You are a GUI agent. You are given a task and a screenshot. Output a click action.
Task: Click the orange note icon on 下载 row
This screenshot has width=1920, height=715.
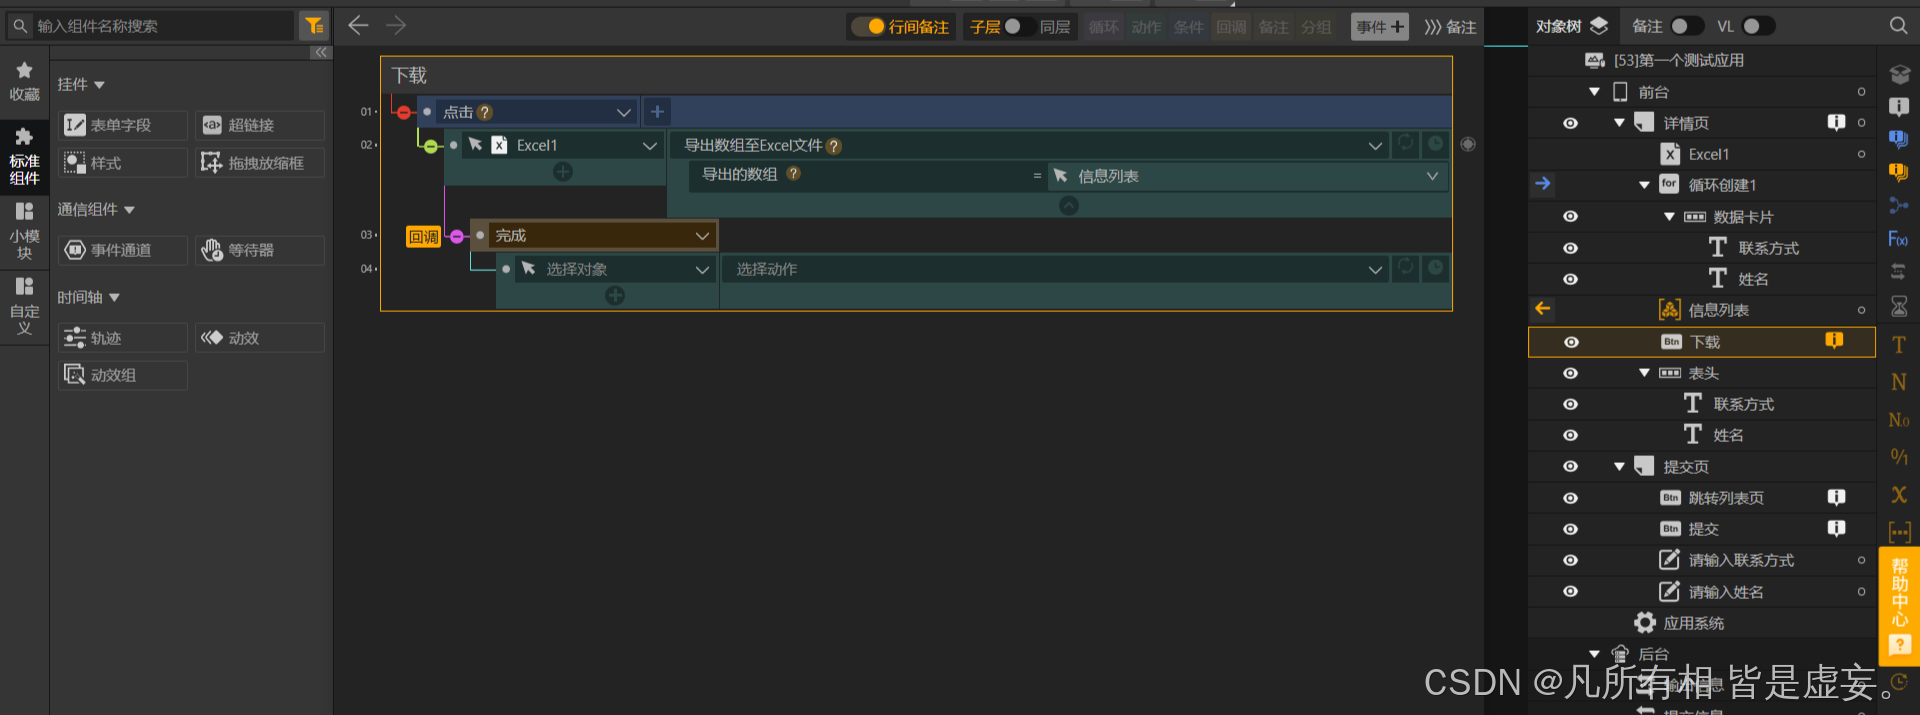1834,341
